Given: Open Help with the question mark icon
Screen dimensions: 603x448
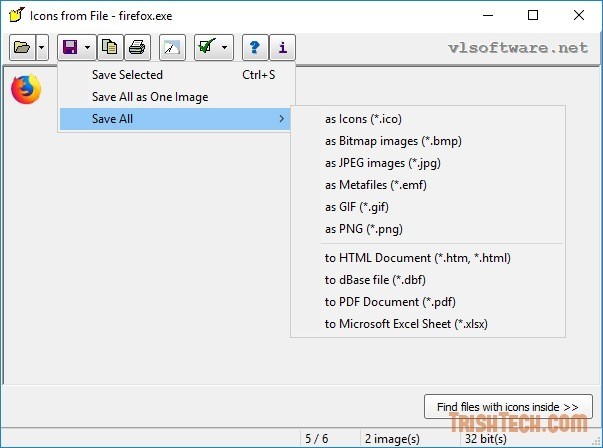Looking at the screenshot, I should [x=255, y=48].
